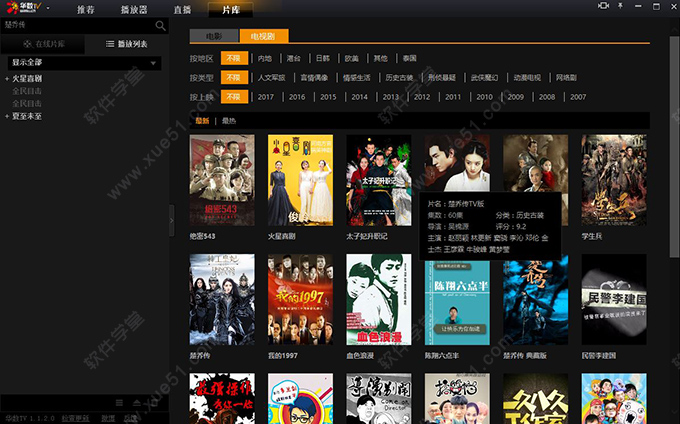Open the 推荐 tab
Image resolution: width=680 pixels, height=424 pixels.
coord(85,10)
